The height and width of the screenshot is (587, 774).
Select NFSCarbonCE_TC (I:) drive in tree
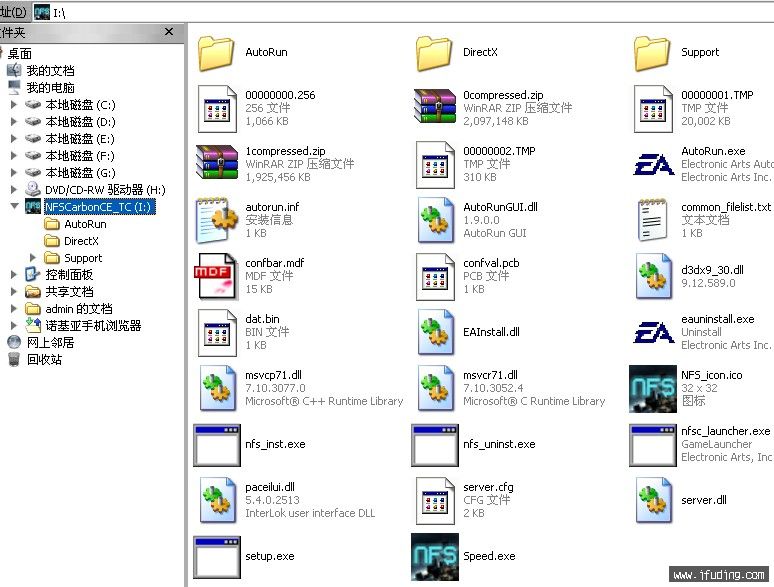click(100, 207)
